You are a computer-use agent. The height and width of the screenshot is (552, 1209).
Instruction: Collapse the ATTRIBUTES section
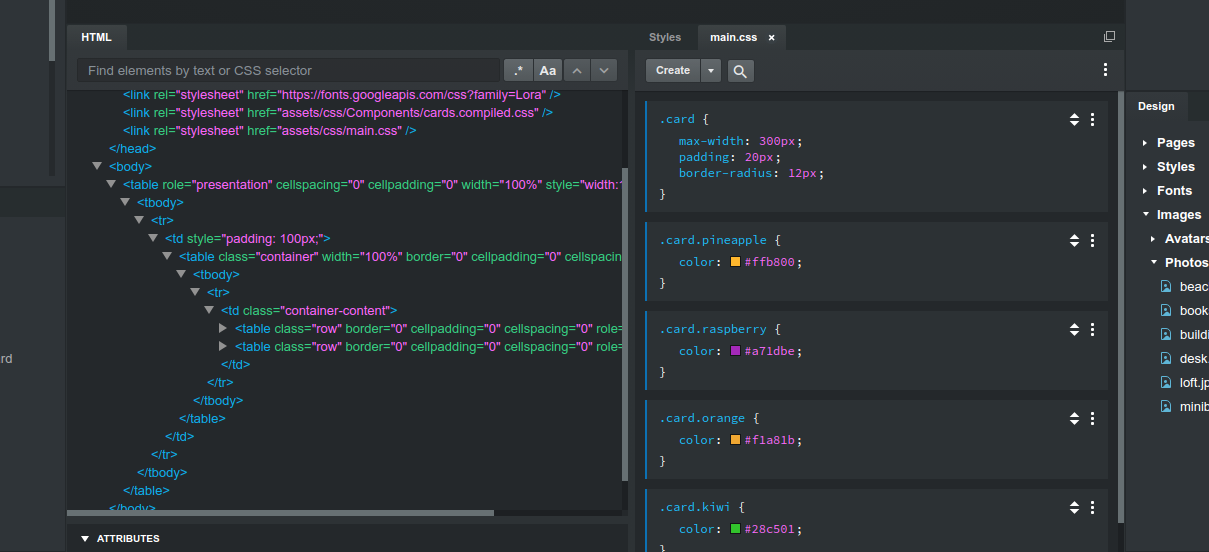(85, 539)
